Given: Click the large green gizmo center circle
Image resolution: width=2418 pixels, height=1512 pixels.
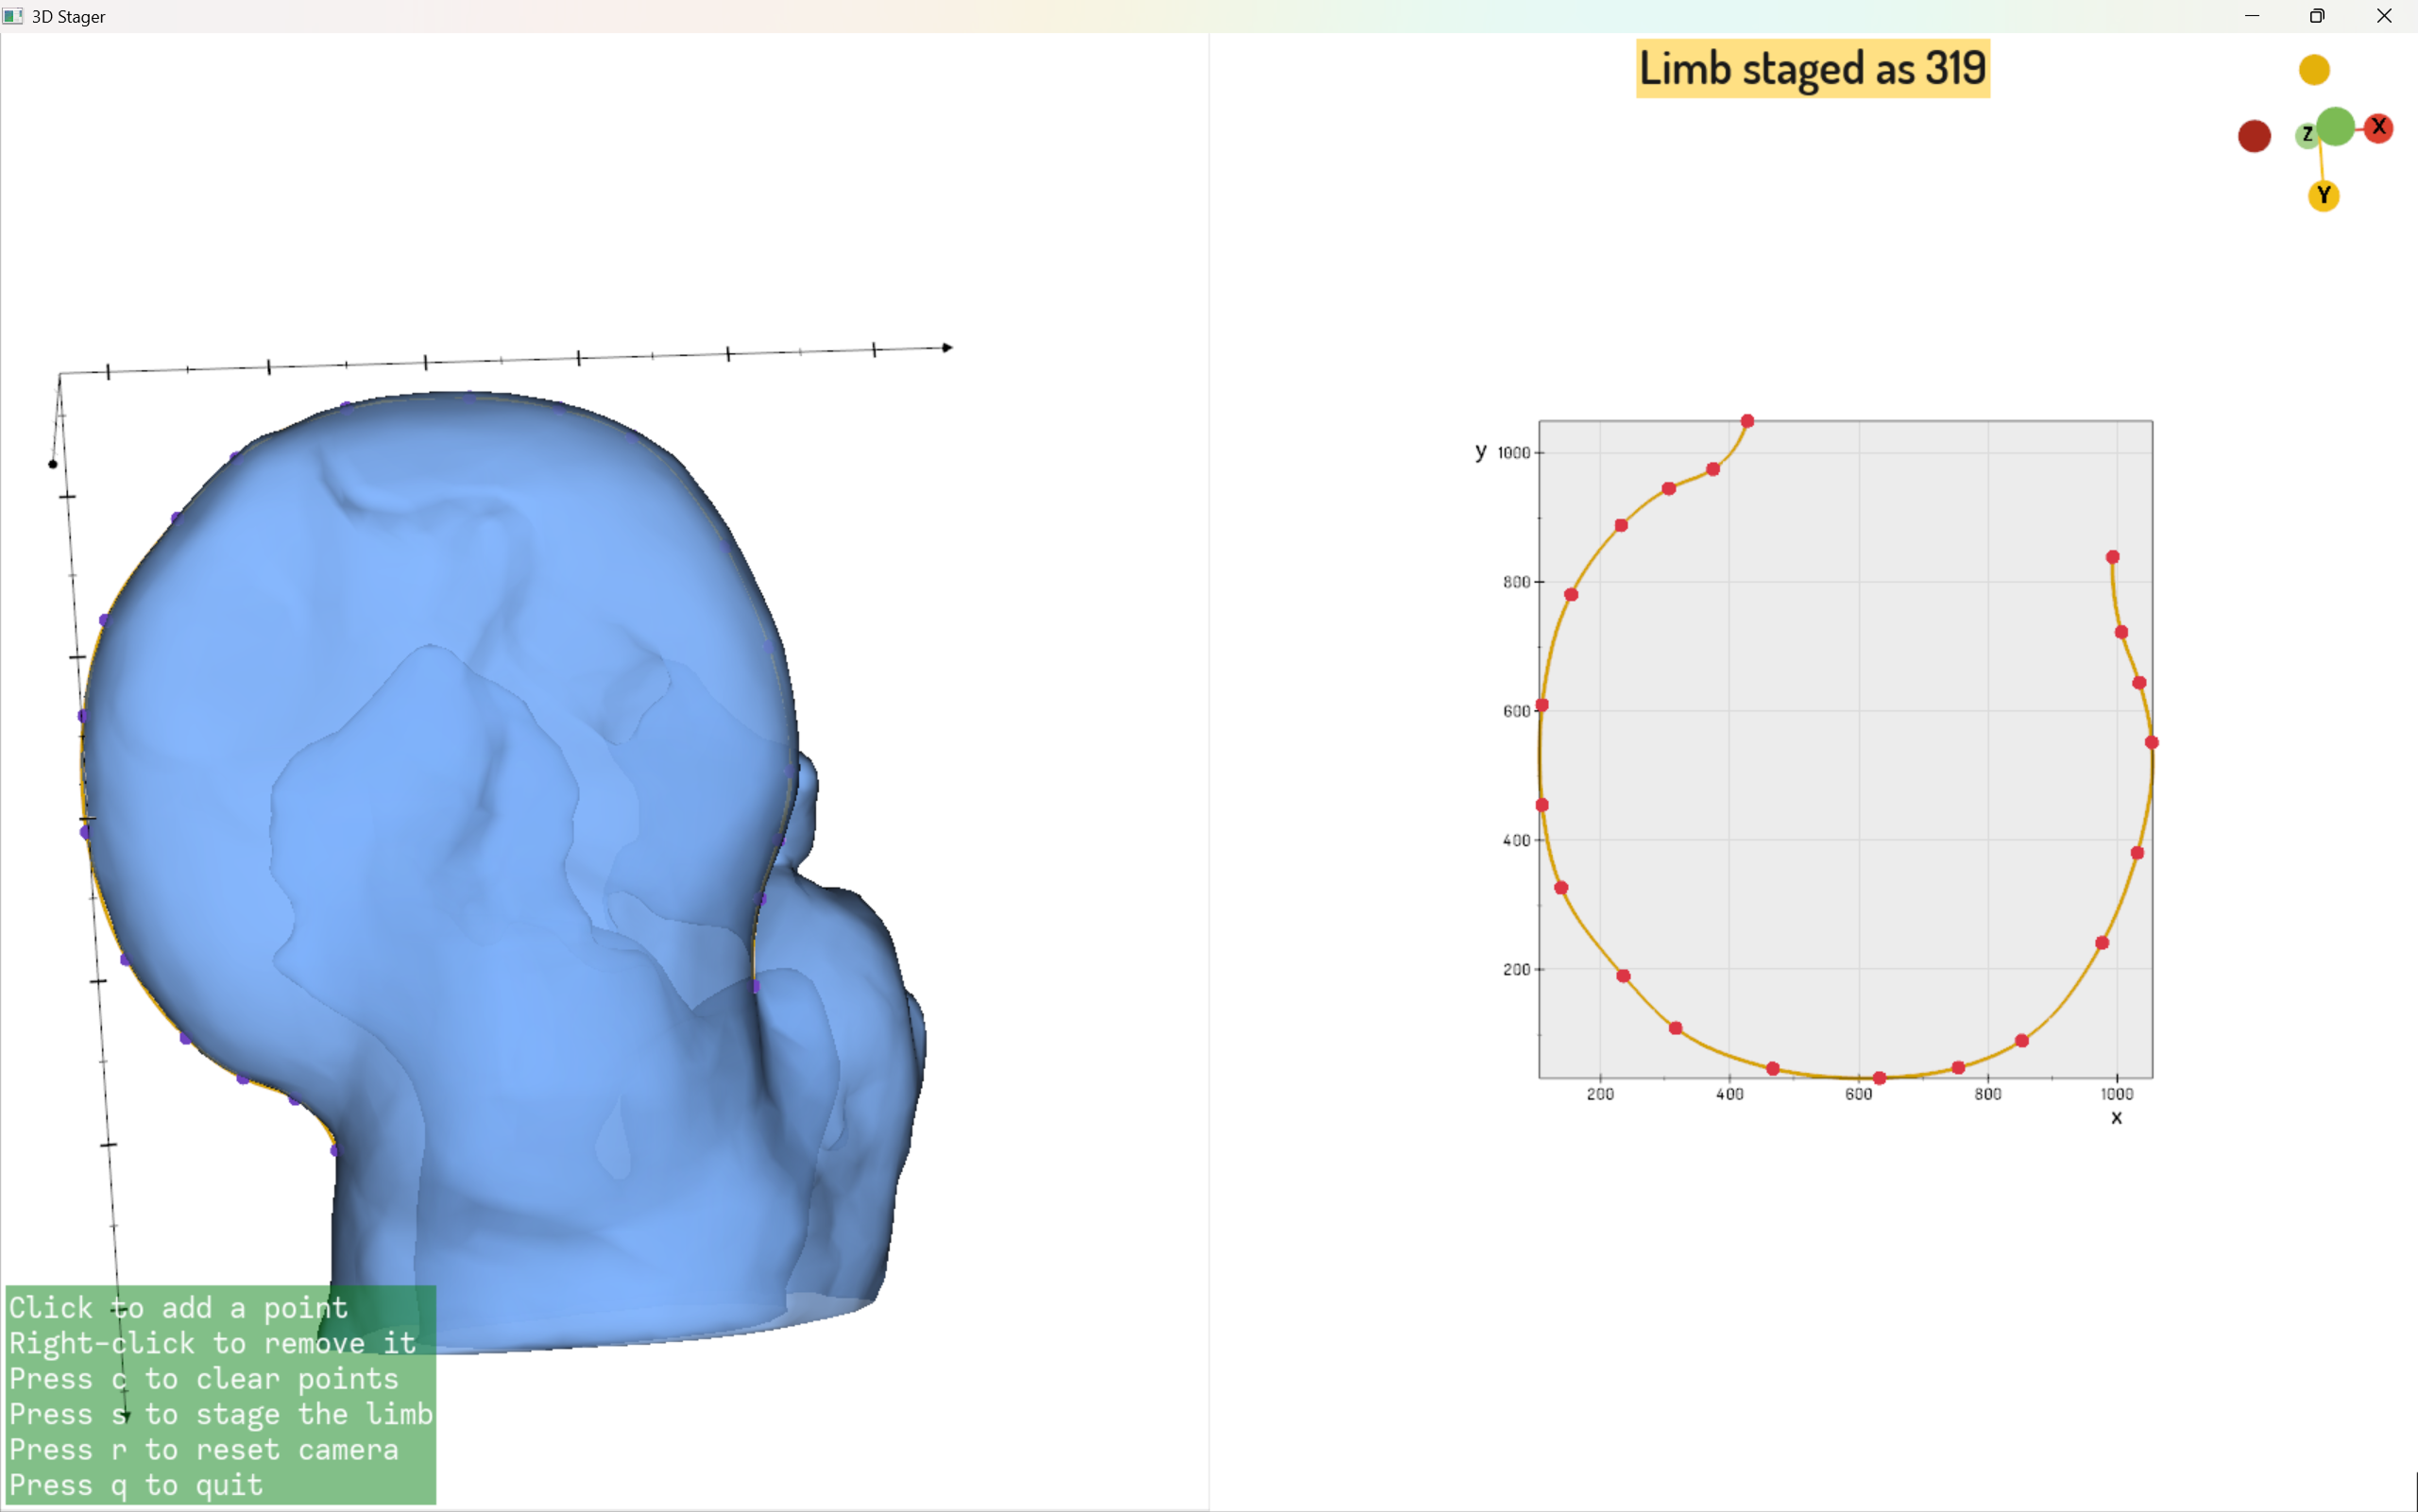Looking at the screenshot, I should [x=2335, y=127].
